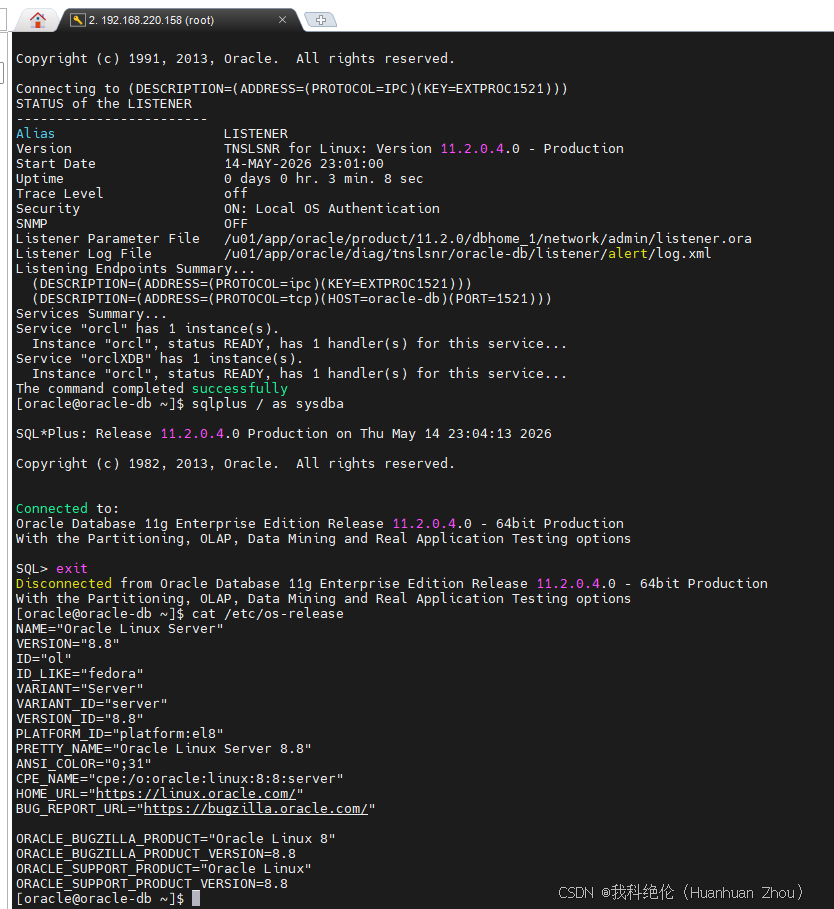Click the cat /etc/os-release command text
This screenshot has width=834, height=909.
click(268, 613)
